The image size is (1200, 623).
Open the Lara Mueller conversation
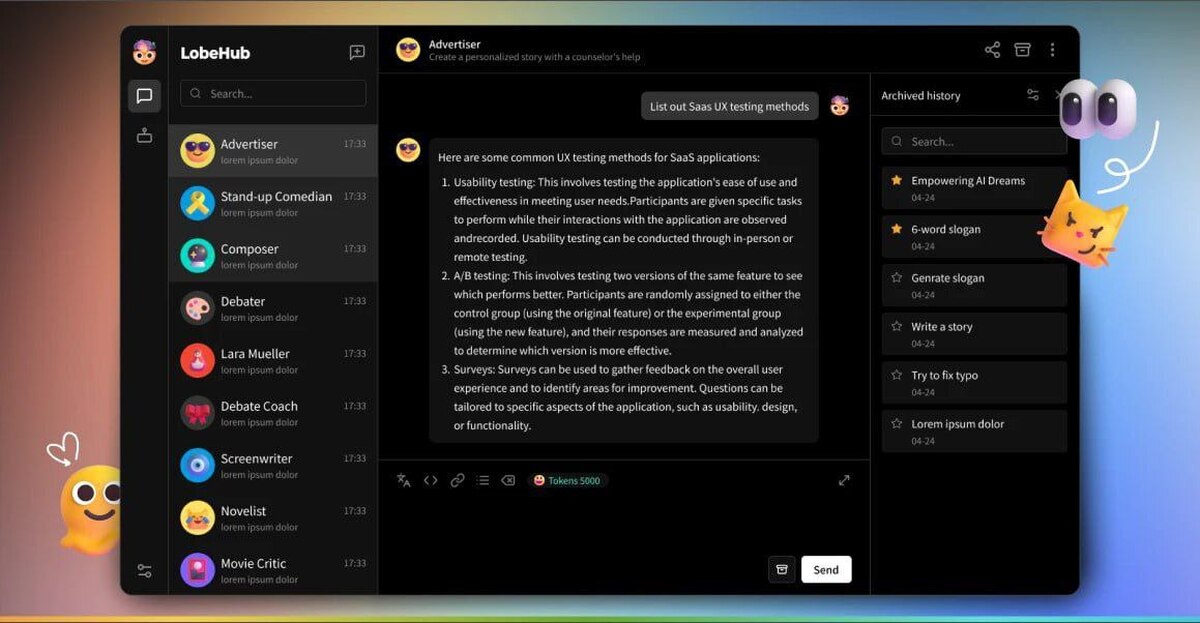[x=273, y=361]
